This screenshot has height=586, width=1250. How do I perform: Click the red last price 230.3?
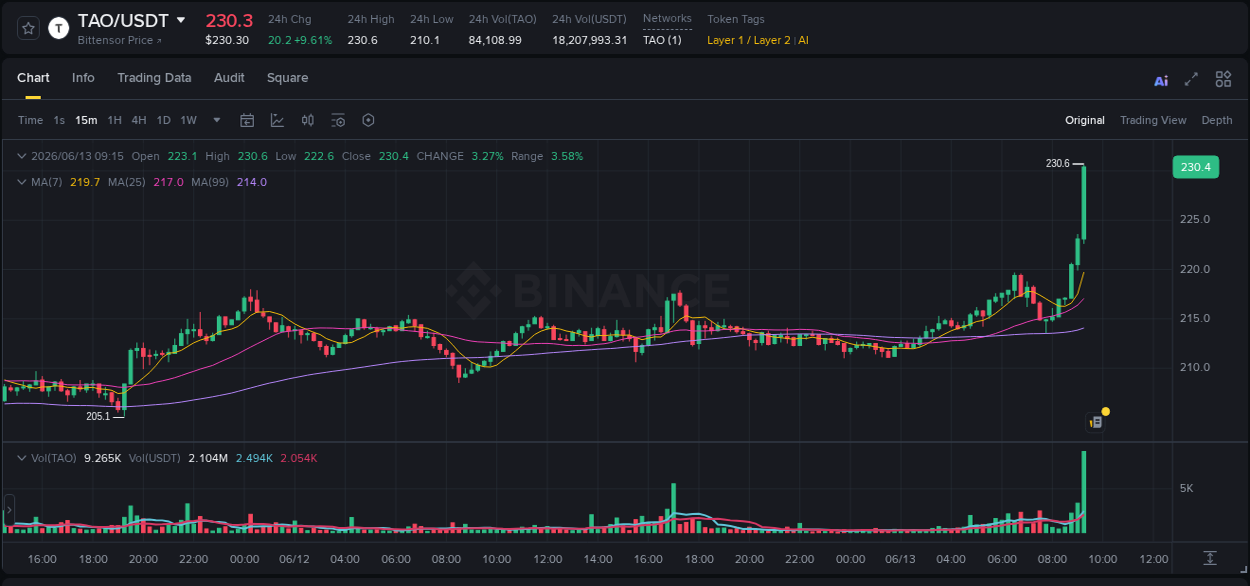(x=229, y=20)
